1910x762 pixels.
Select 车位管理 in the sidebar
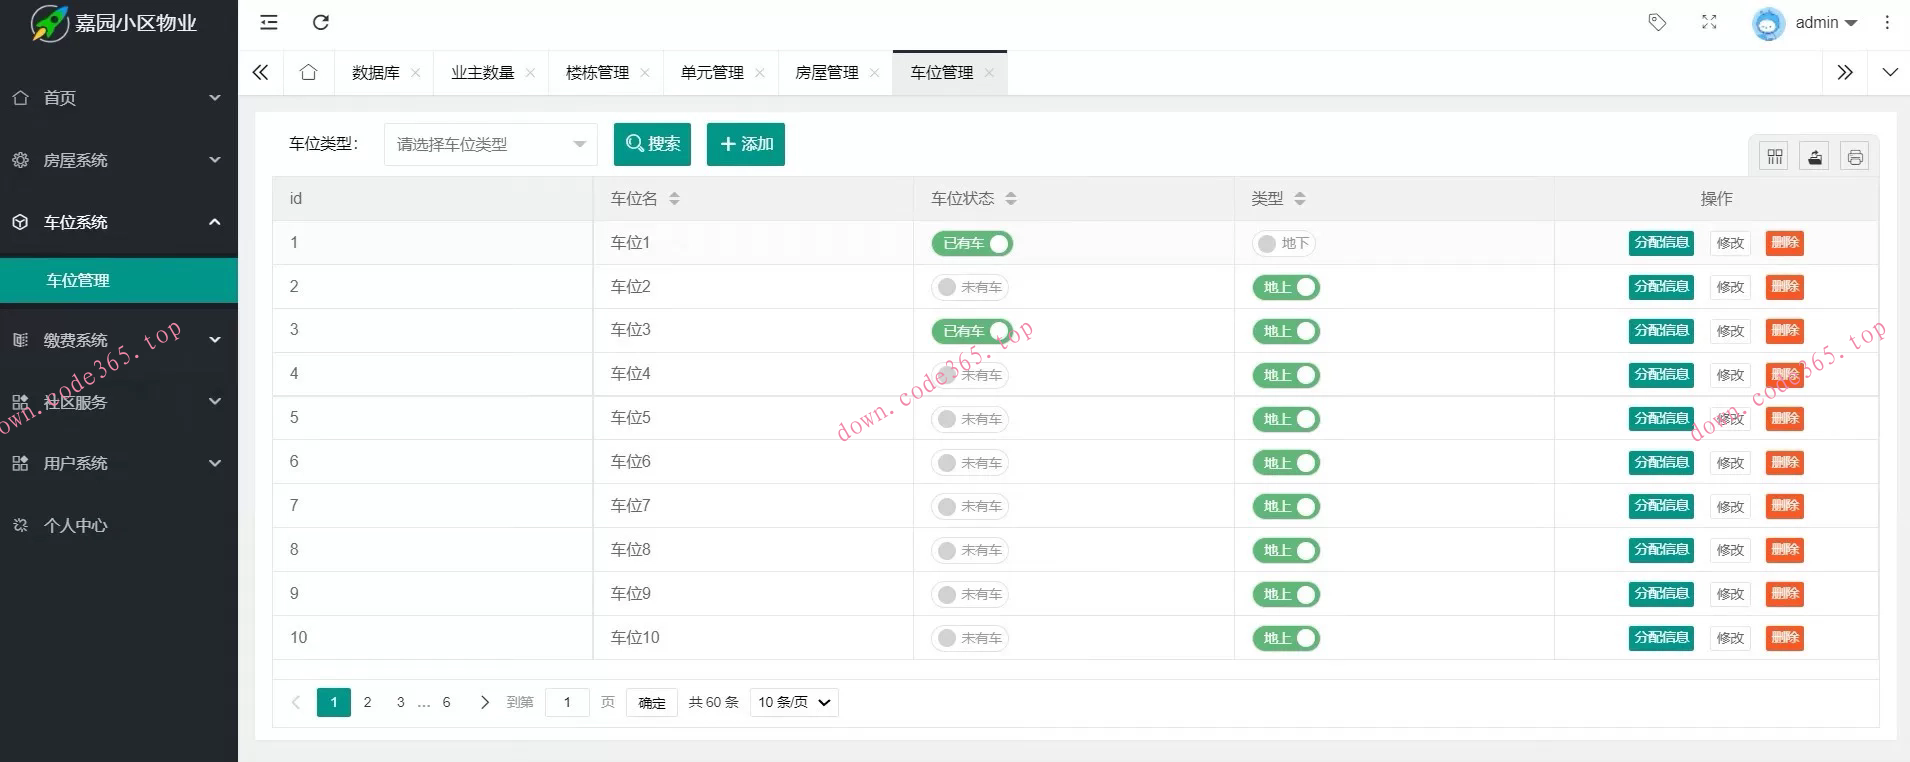(x=119, y=280)
